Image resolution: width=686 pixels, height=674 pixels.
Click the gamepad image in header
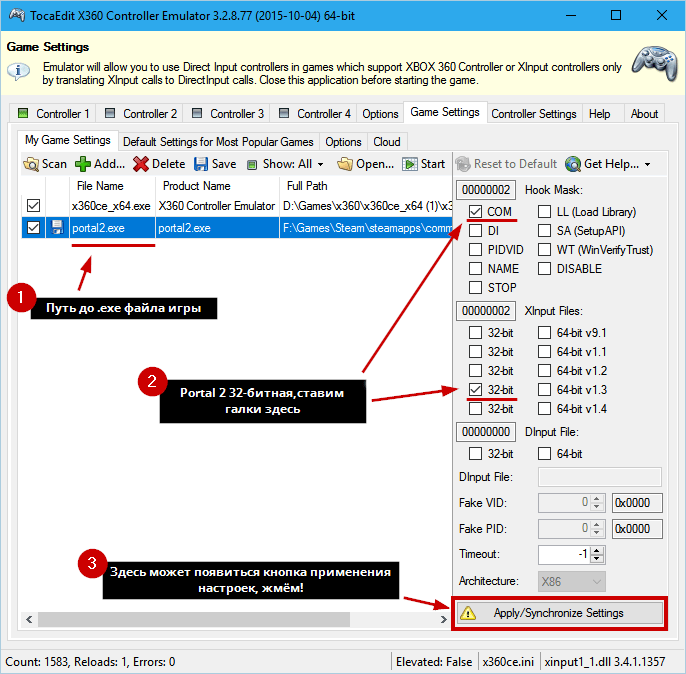pos(655,63)
